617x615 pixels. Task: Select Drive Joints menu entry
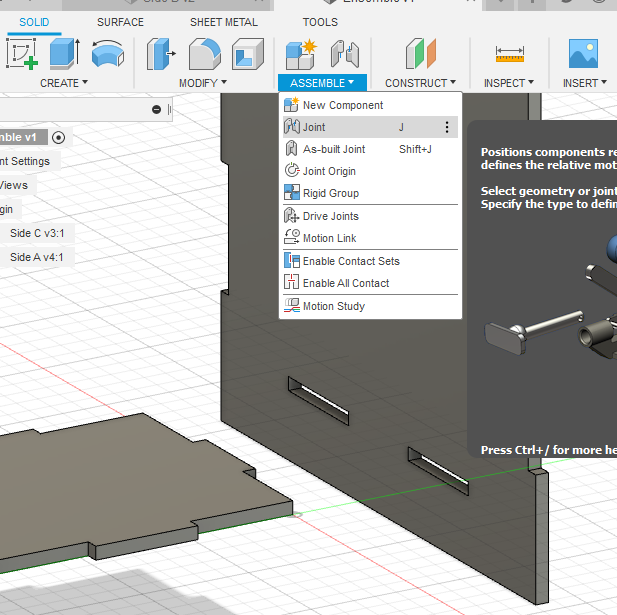pos(370,216)
